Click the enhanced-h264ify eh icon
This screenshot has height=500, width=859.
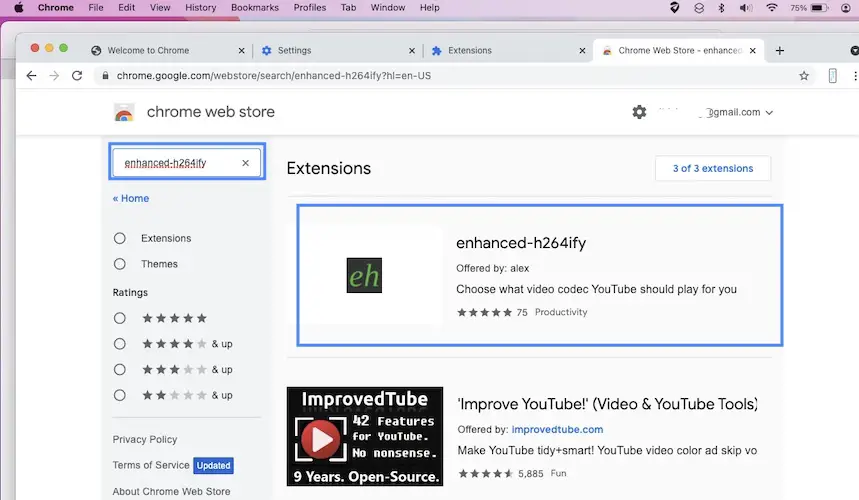pyautogui.click(x=364, y=275)
